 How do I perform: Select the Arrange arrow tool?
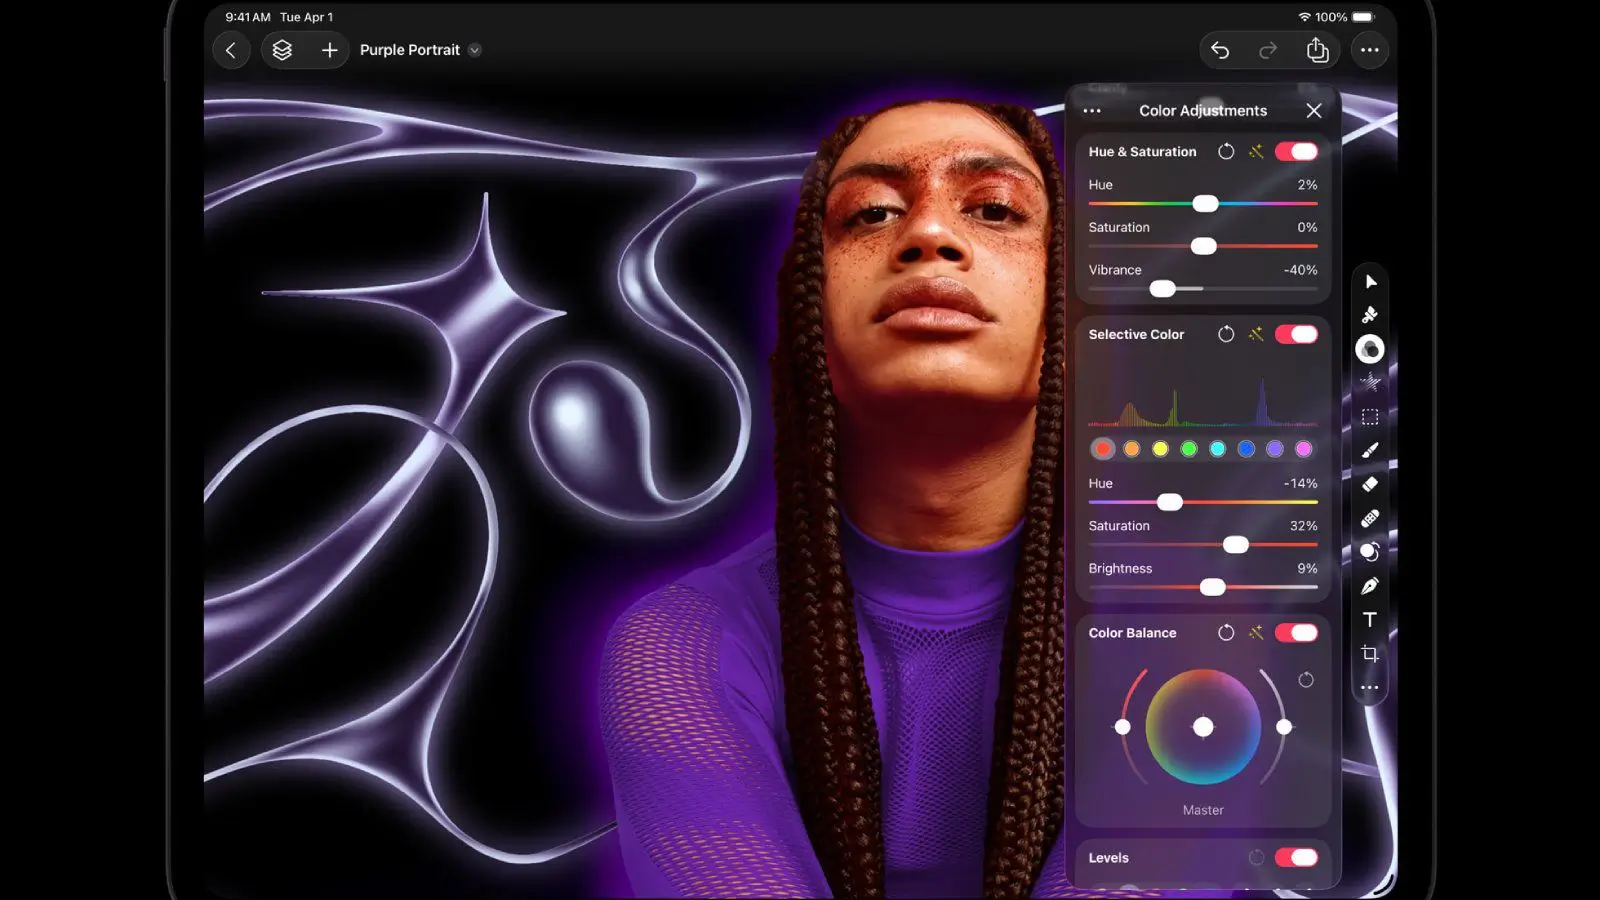coord(1371,281)
